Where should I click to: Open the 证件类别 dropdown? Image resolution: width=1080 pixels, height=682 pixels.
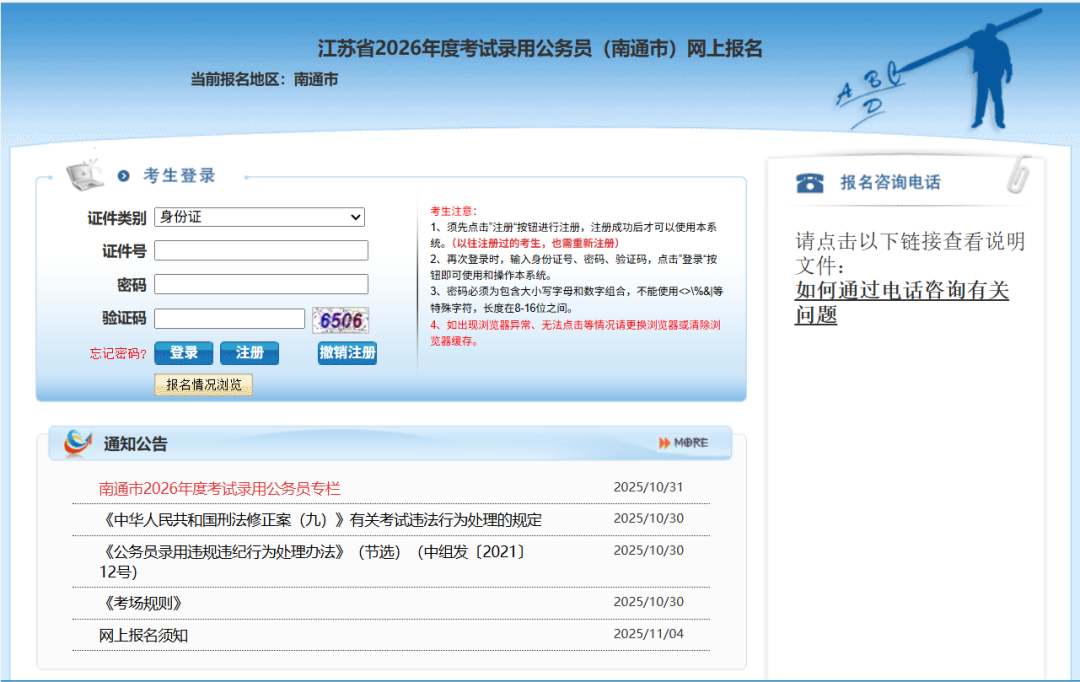pyautogui.click(x=258, y=217)
